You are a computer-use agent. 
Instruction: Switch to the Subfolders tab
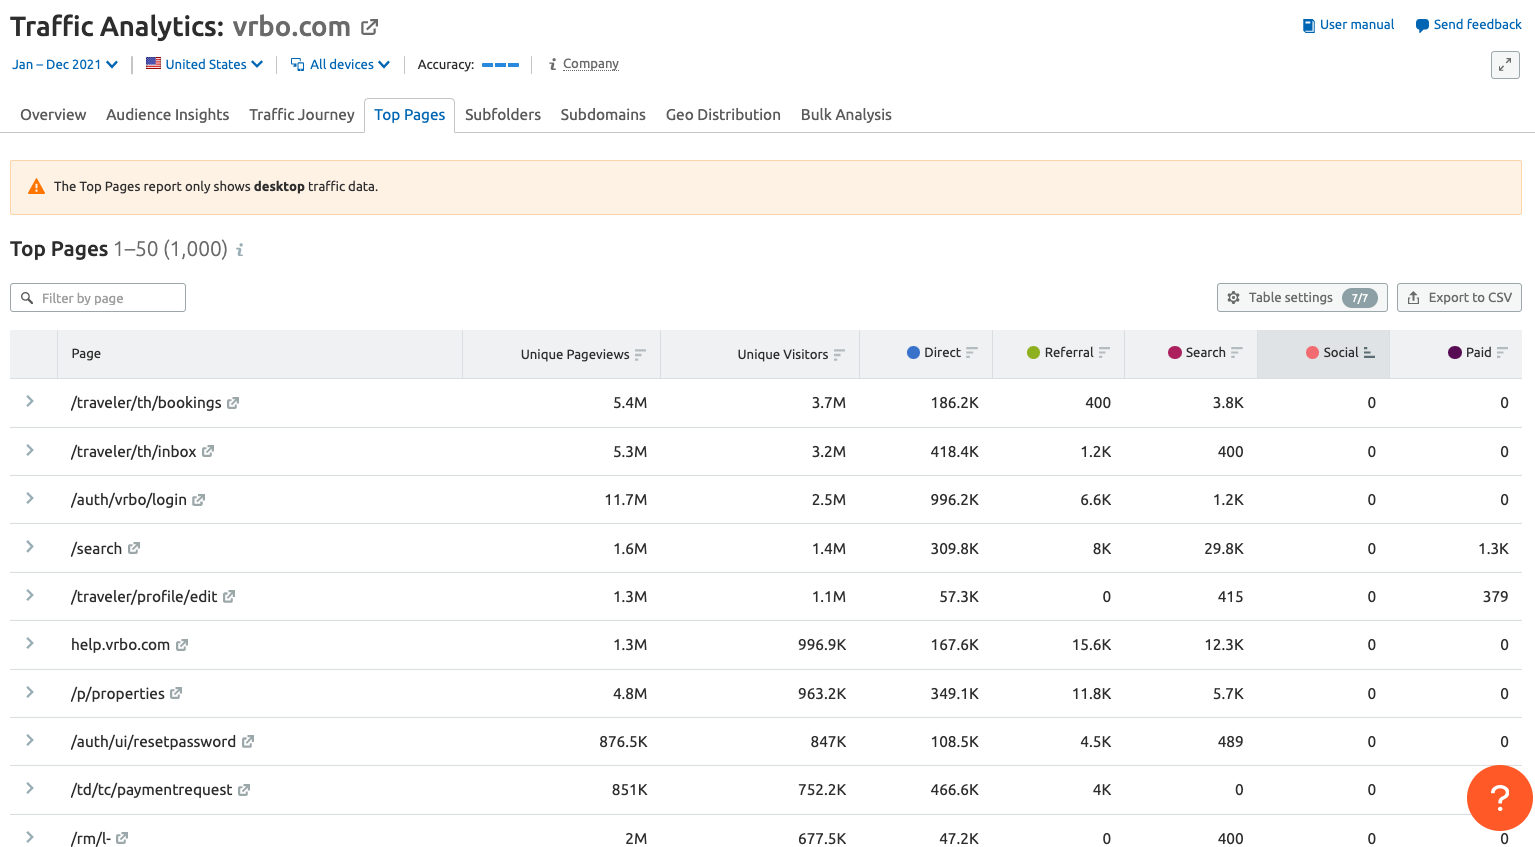point(503,115)
